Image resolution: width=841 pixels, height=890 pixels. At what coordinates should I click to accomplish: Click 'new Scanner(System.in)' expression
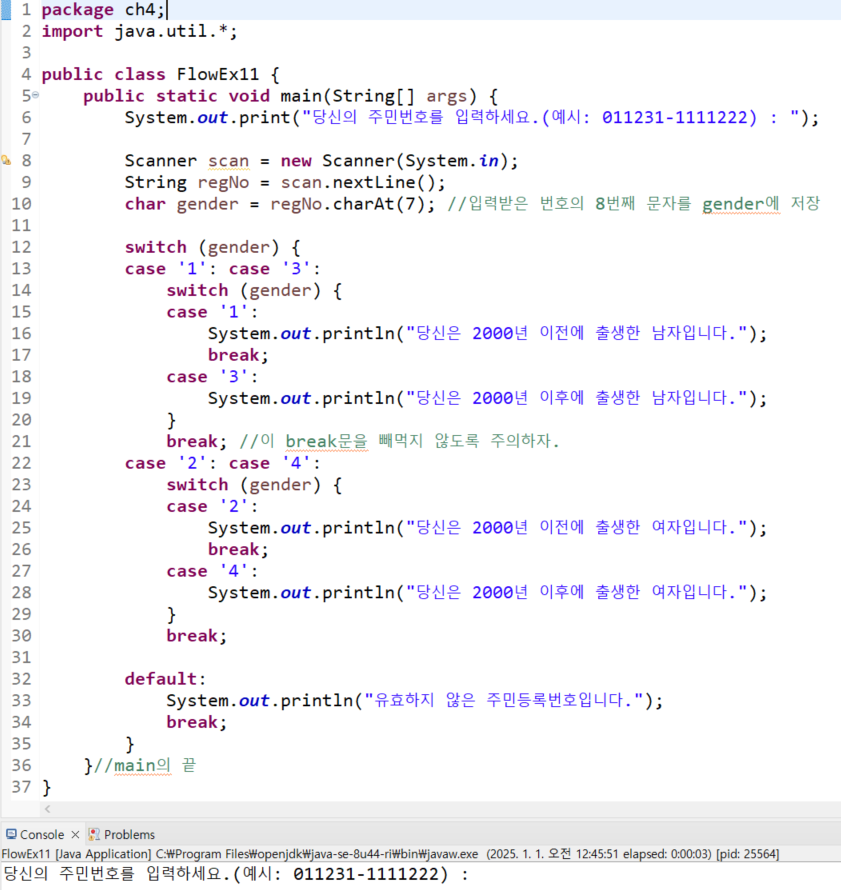[393, 161]
